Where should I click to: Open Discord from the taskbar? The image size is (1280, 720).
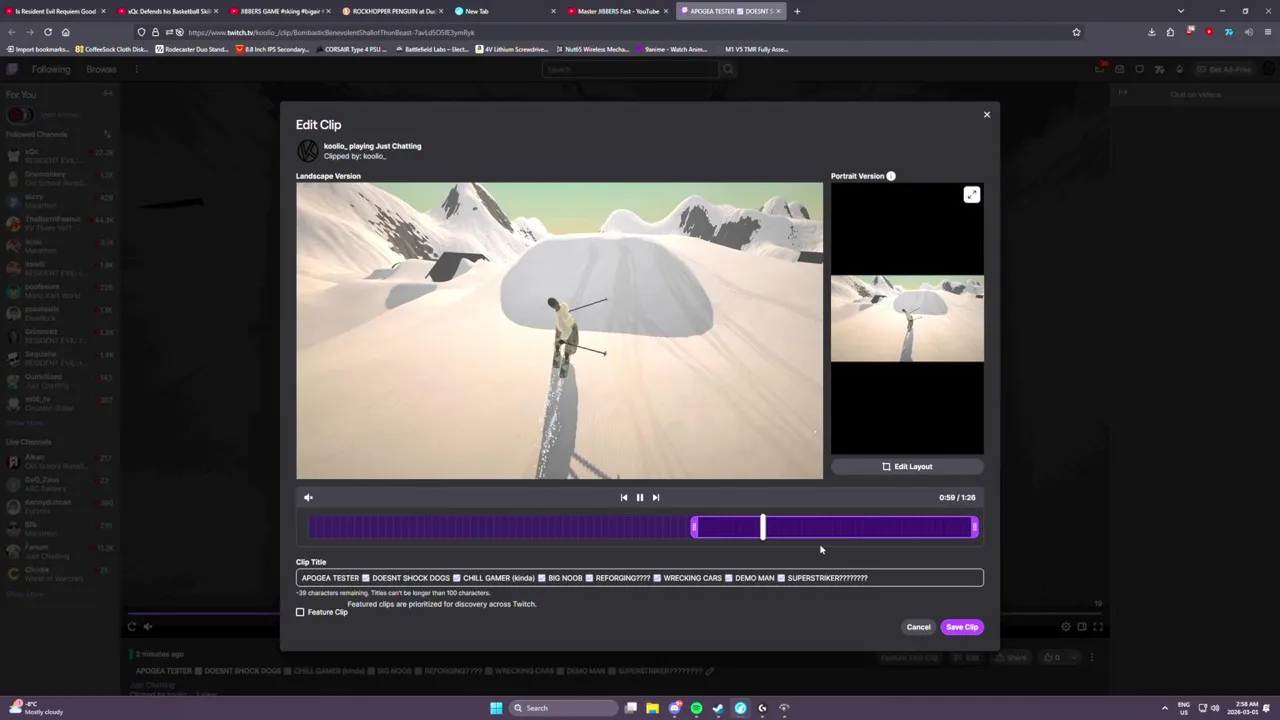(674, 708)
